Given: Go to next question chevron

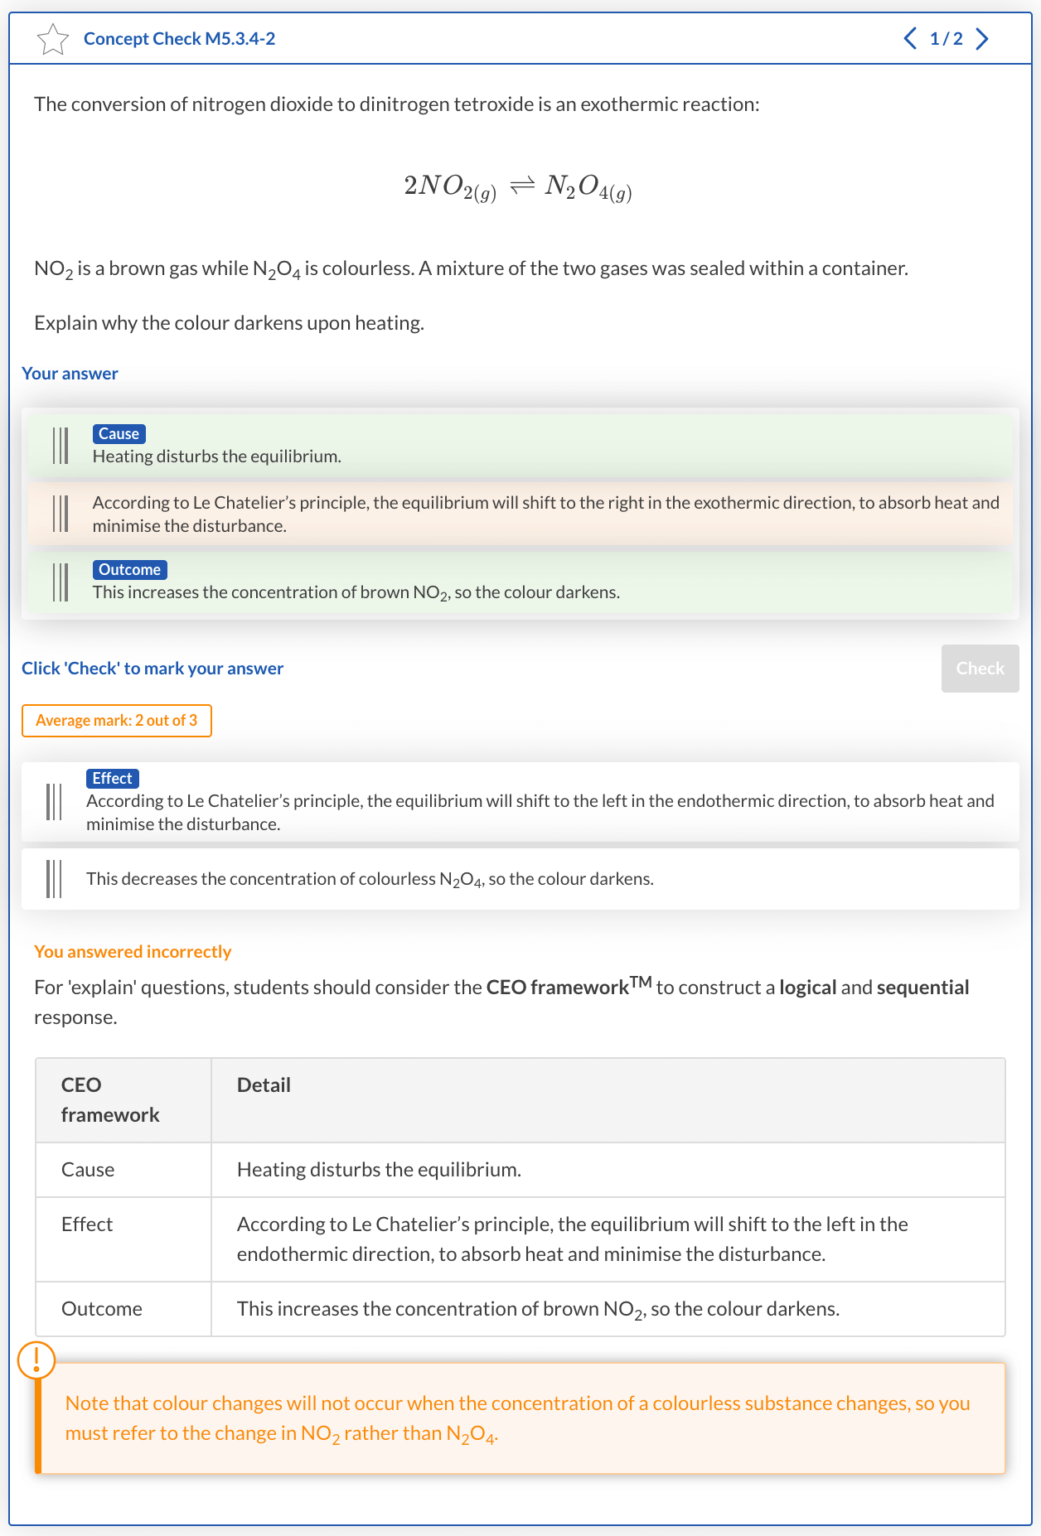Looking at the screenshot, I should (982, 38).
